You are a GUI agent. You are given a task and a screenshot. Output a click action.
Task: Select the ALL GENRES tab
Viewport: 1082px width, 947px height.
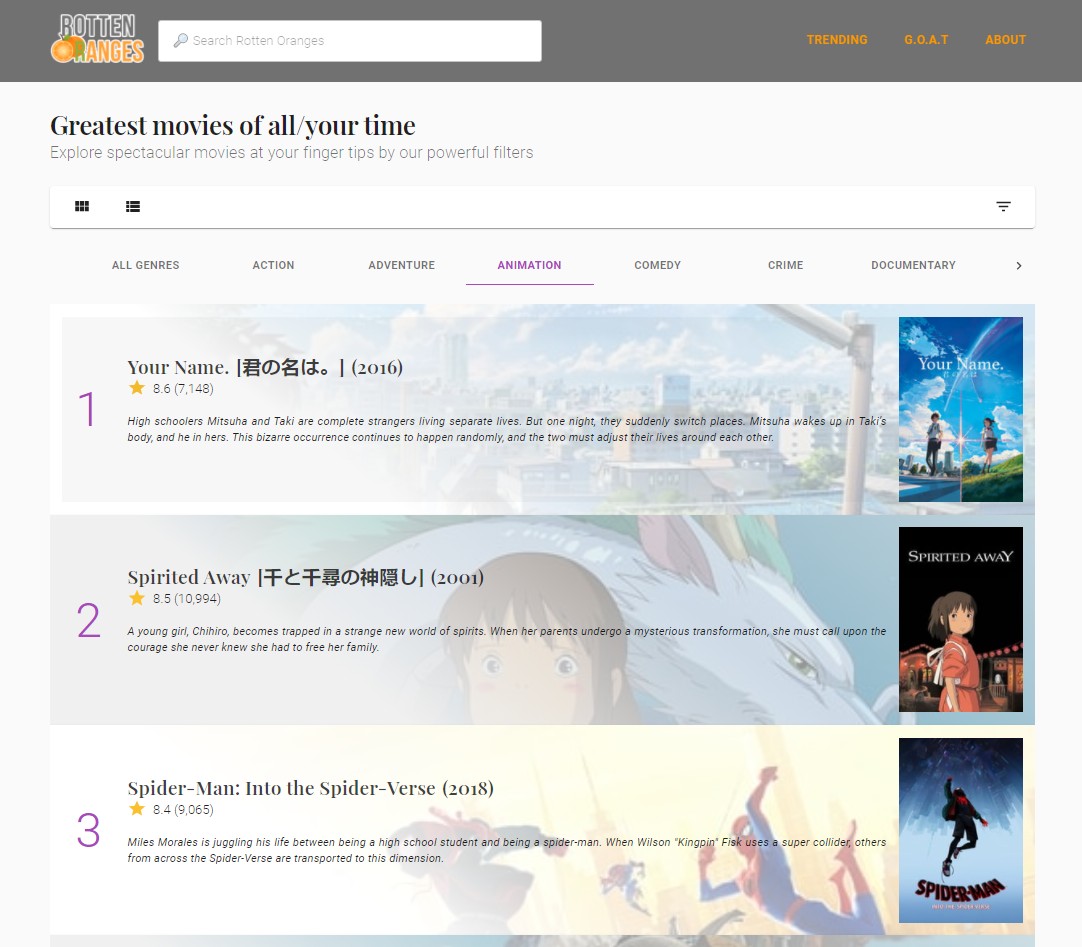click(x=146, y=265)
